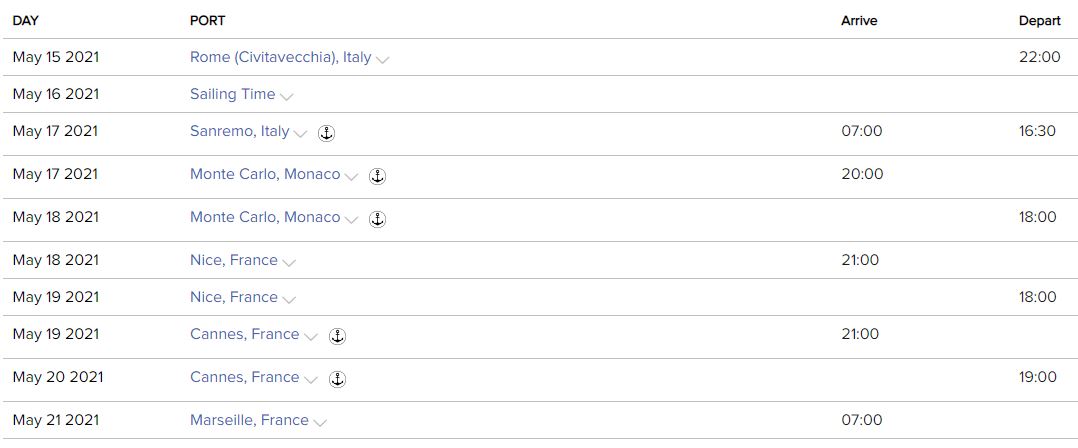Open the Marseille, France port link
1078x448 pixels.
point(249,420)
